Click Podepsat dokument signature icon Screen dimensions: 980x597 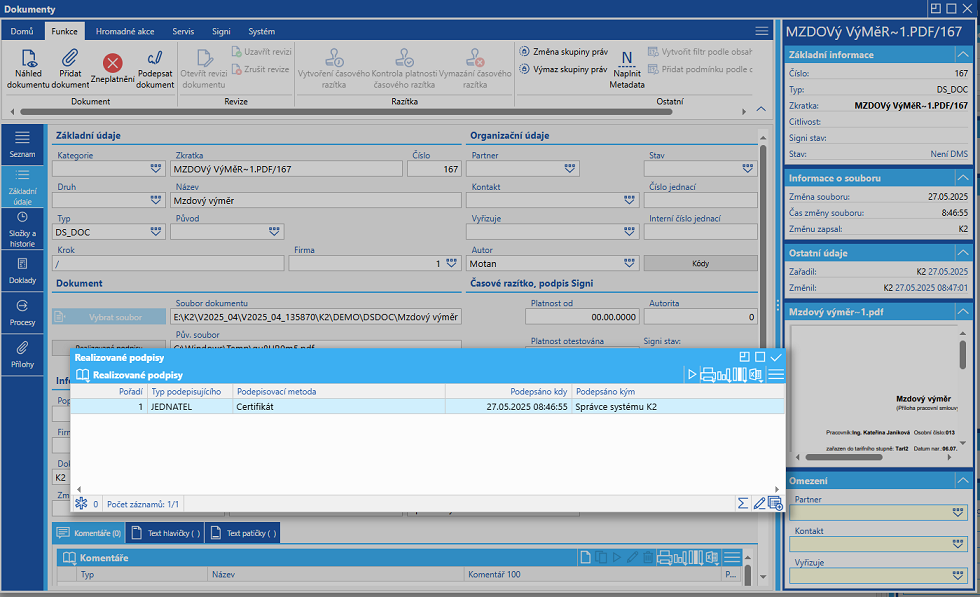tap(155, 59)
